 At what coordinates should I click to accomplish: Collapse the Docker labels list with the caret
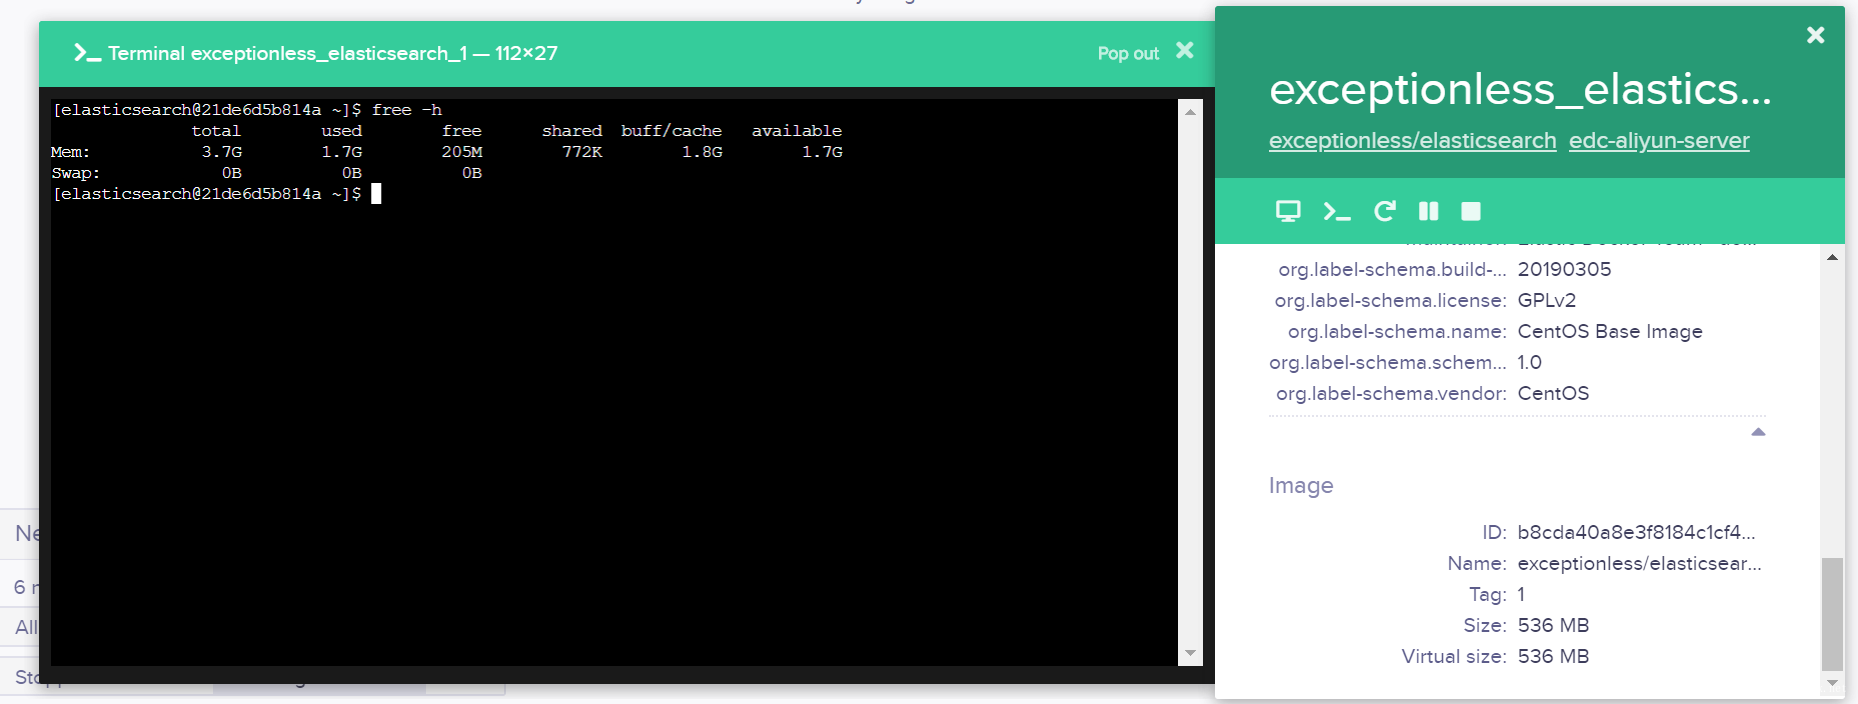(x=1758, y=432)
